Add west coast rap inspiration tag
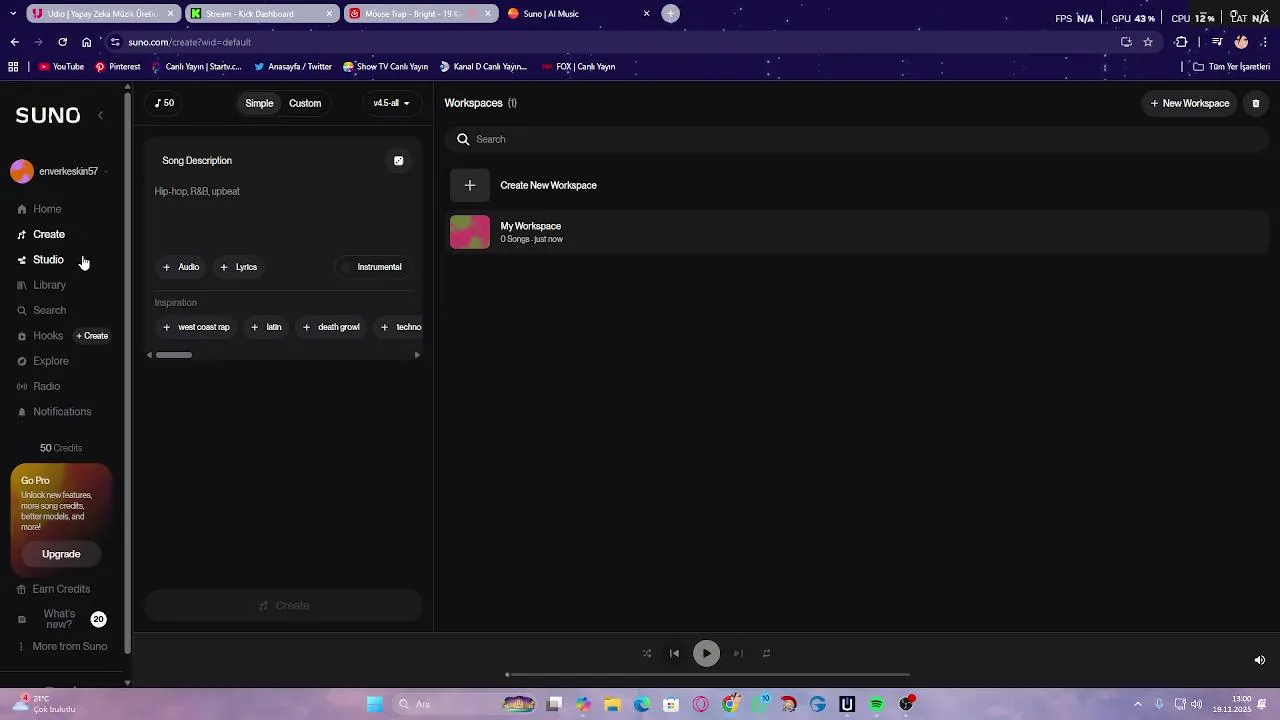 (x=196, y=327)
